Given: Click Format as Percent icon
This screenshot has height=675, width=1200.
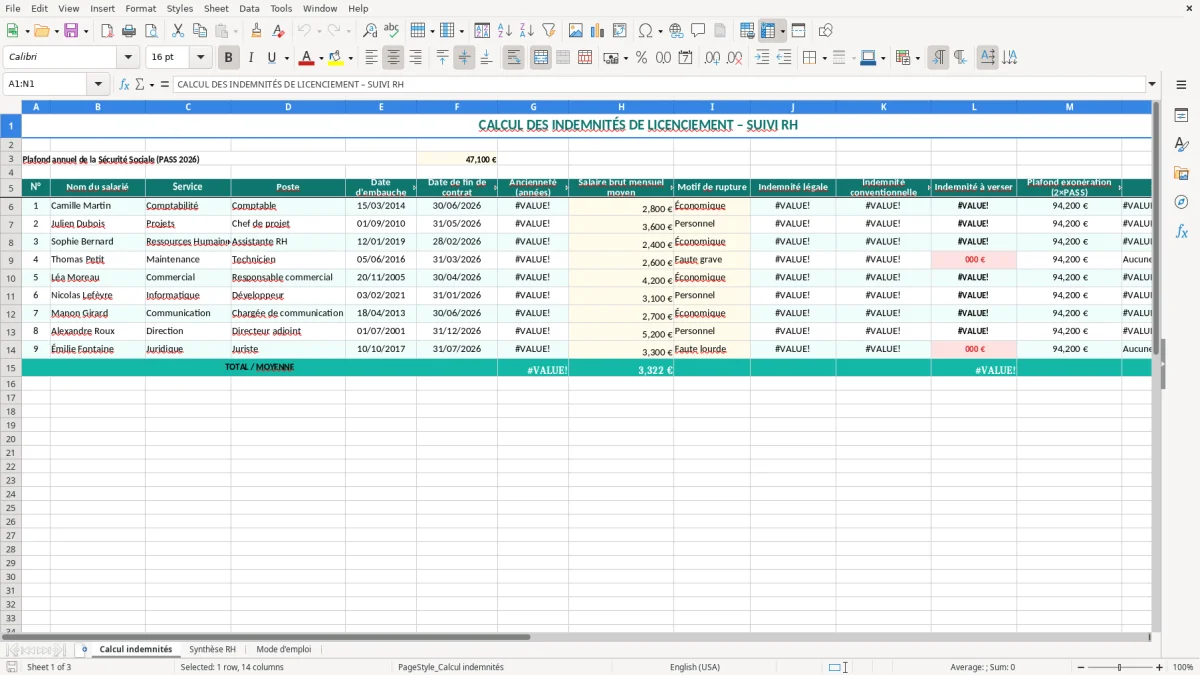Looking at the screenshot, I should 642,58.
